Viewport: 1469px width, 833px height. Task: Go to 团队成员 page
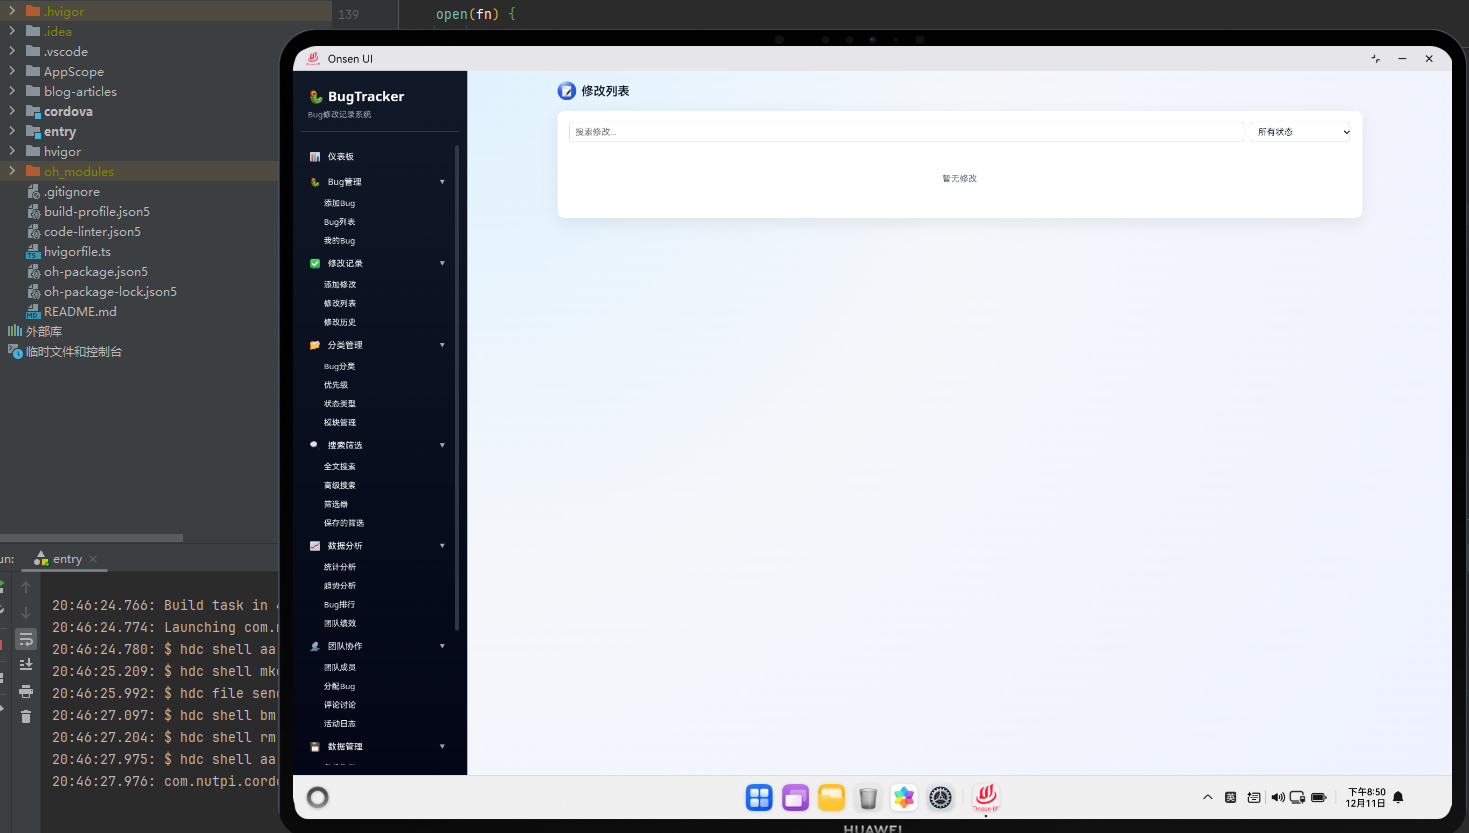[340, 668]
